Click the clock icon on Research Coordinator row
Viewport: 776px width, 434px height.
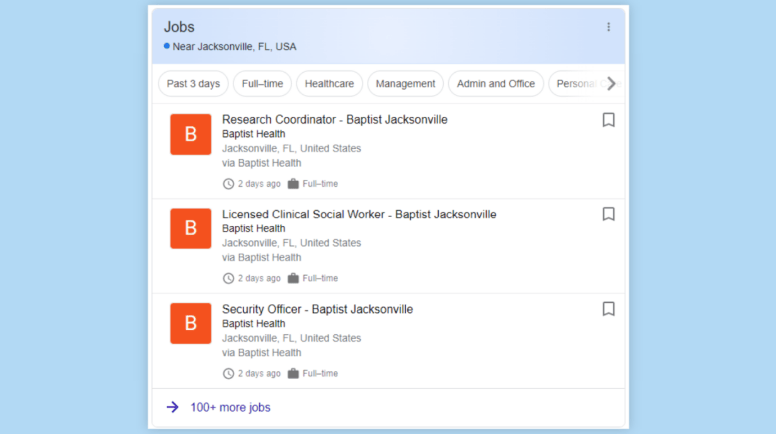[x=228, y=184]
